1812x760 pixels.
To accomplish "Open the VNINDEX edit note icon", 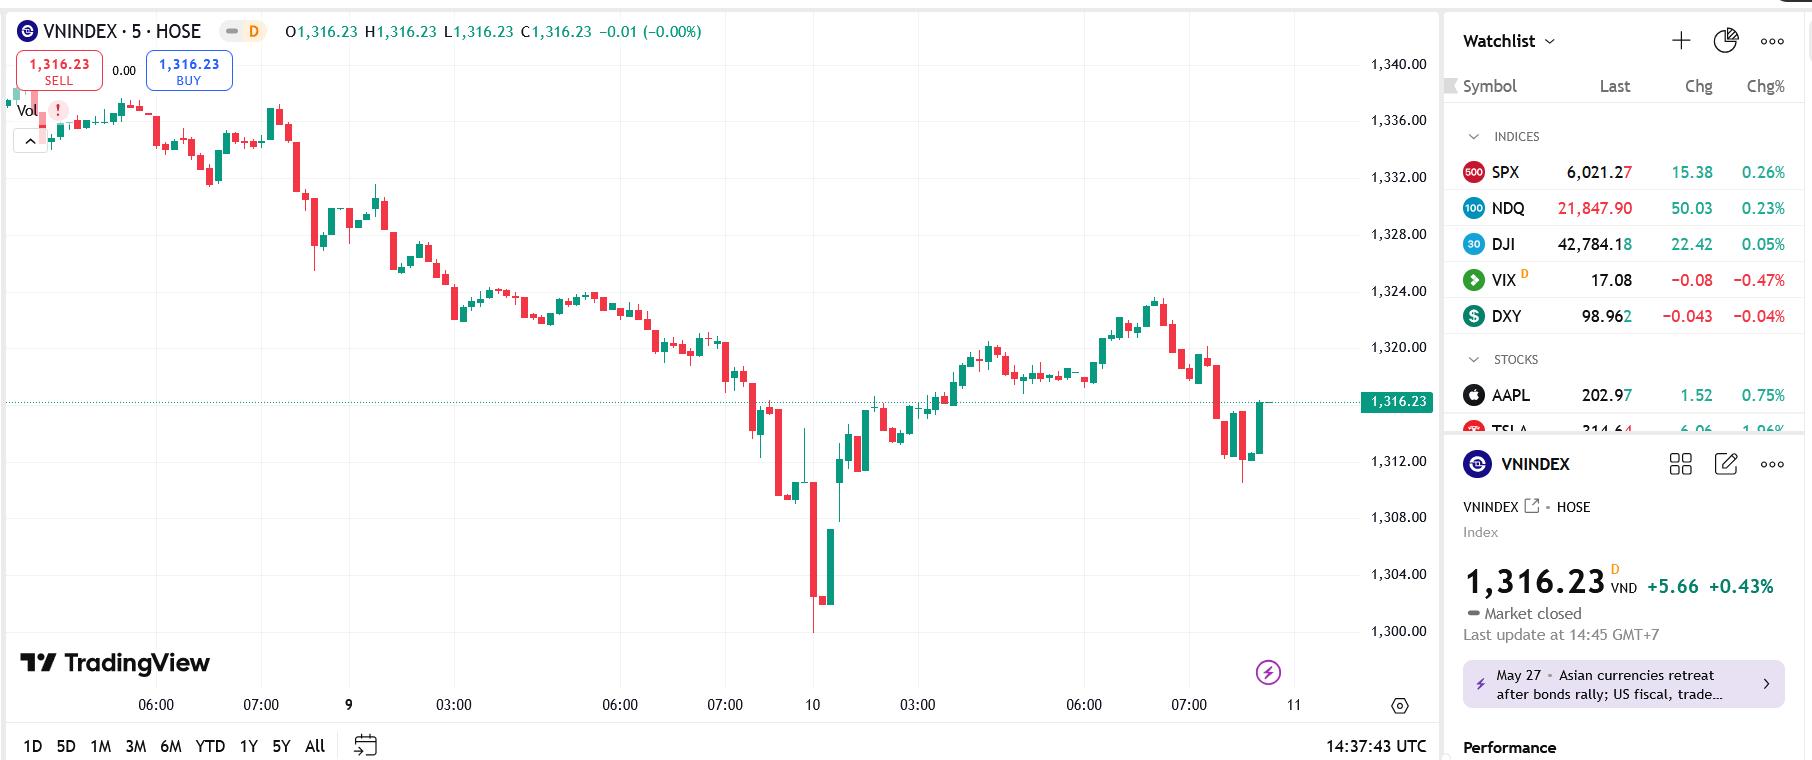I will (1726, 464).
